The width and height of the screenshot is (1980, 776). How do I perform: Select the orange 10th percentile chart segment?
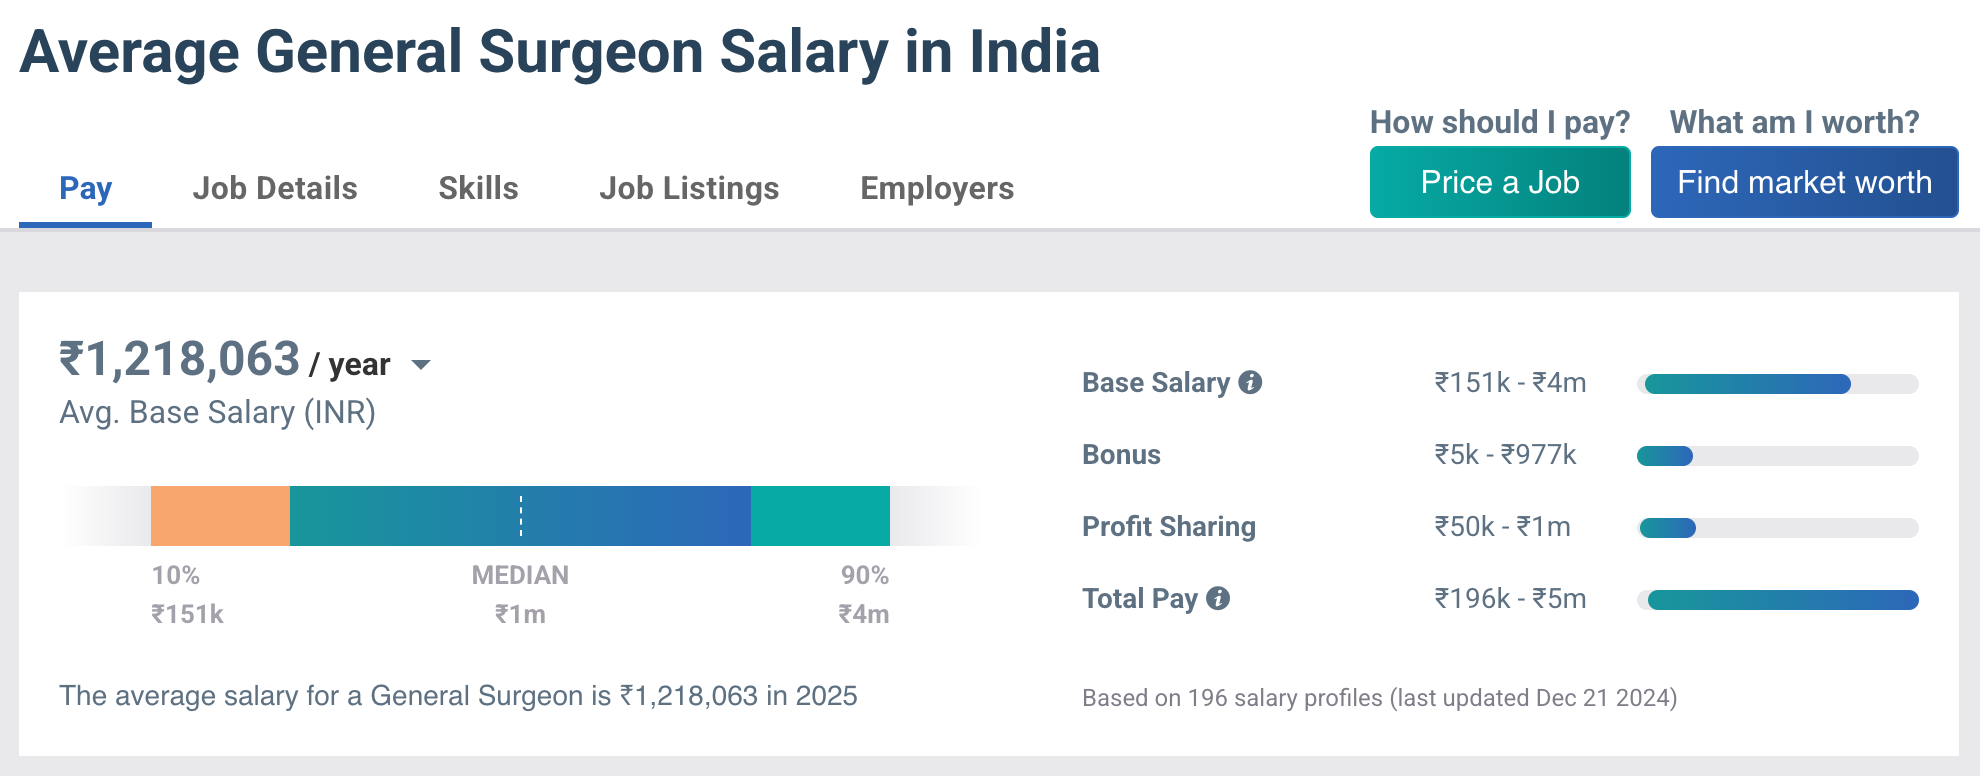(x=219, y=513)
